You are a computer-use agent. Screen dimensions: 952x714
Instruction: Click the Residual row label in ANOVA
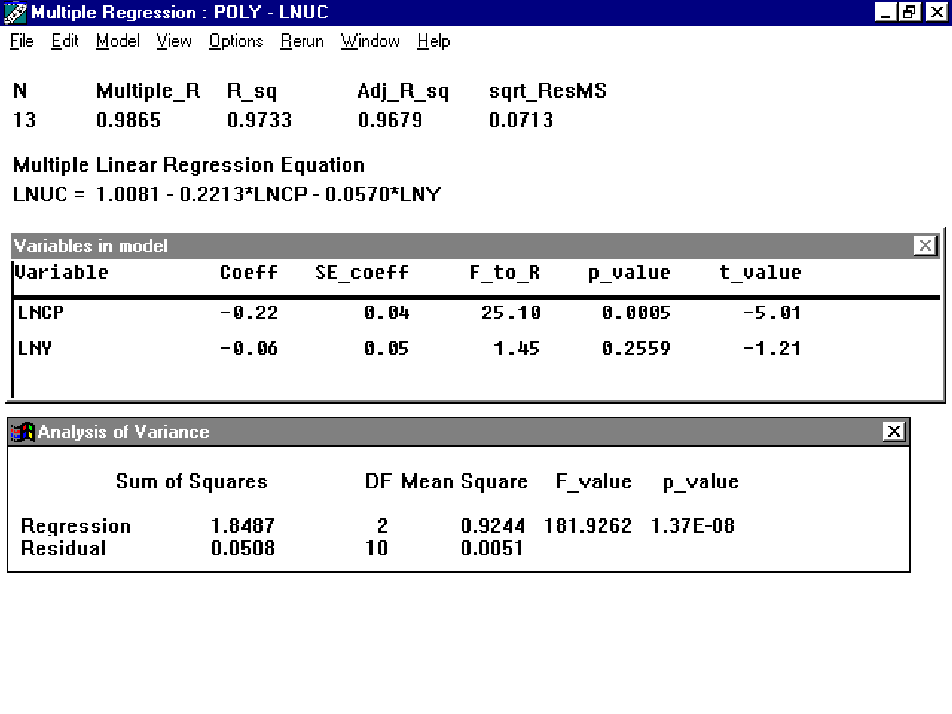(63, 548)
